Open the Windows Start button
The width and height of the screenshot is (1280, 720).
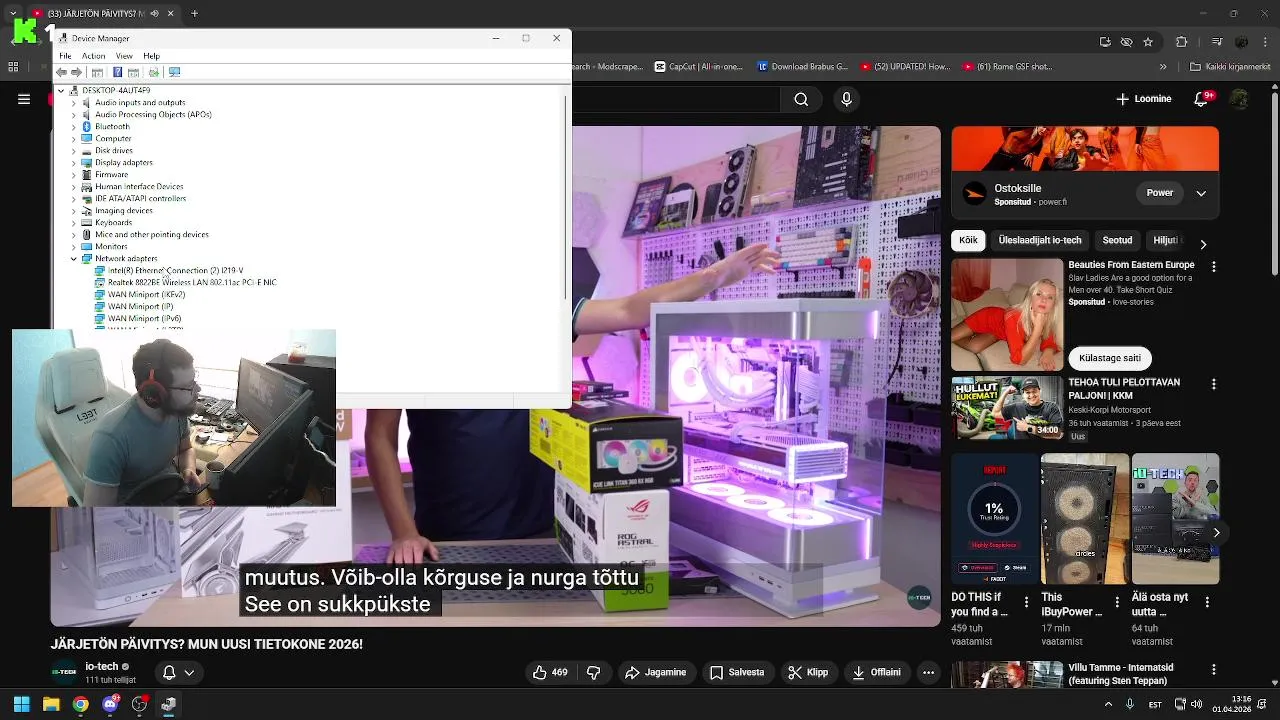pyautogui.click(x=21, y=705)
